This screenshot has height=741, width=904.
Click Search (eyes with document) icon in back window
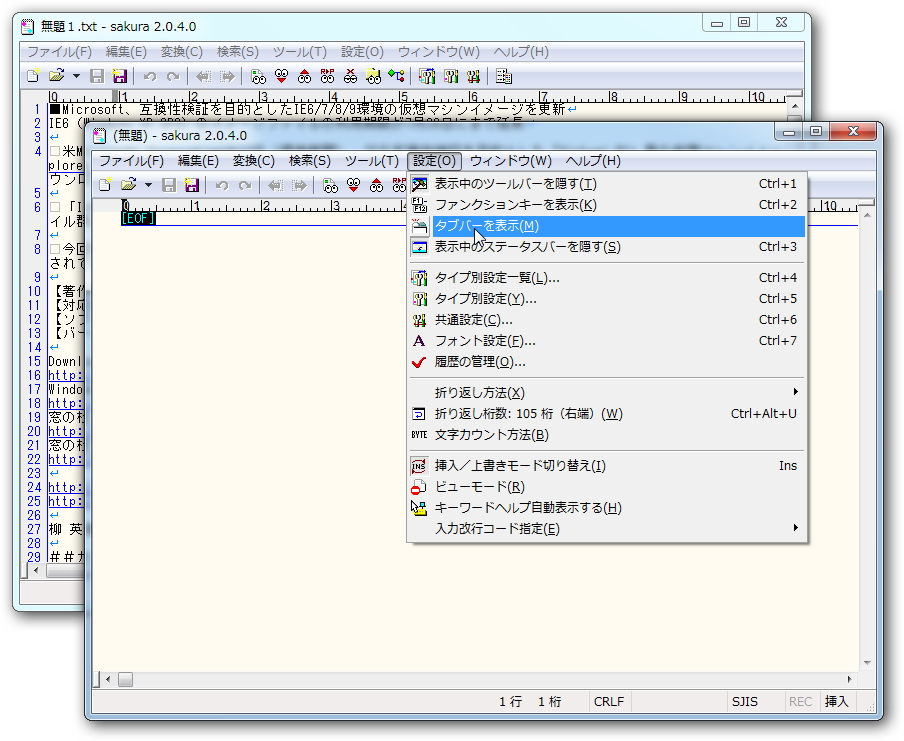(258, 76)
